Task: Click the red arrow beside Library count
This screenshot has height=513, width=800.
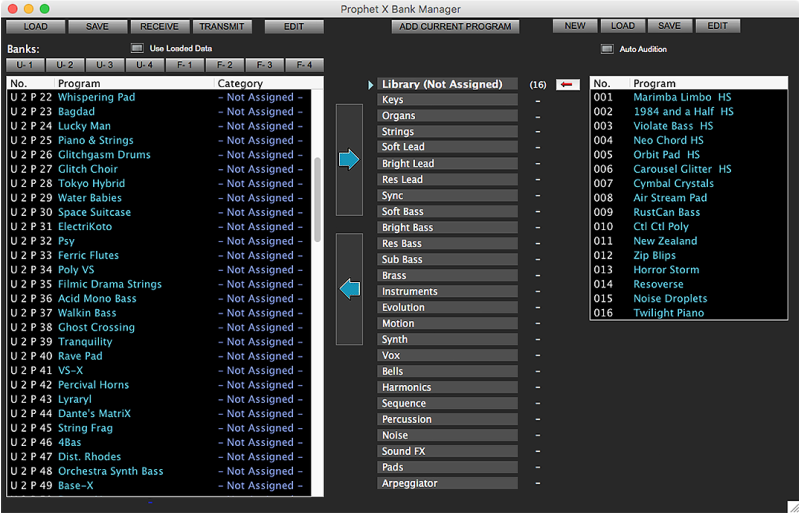Action: coord(568,85)
